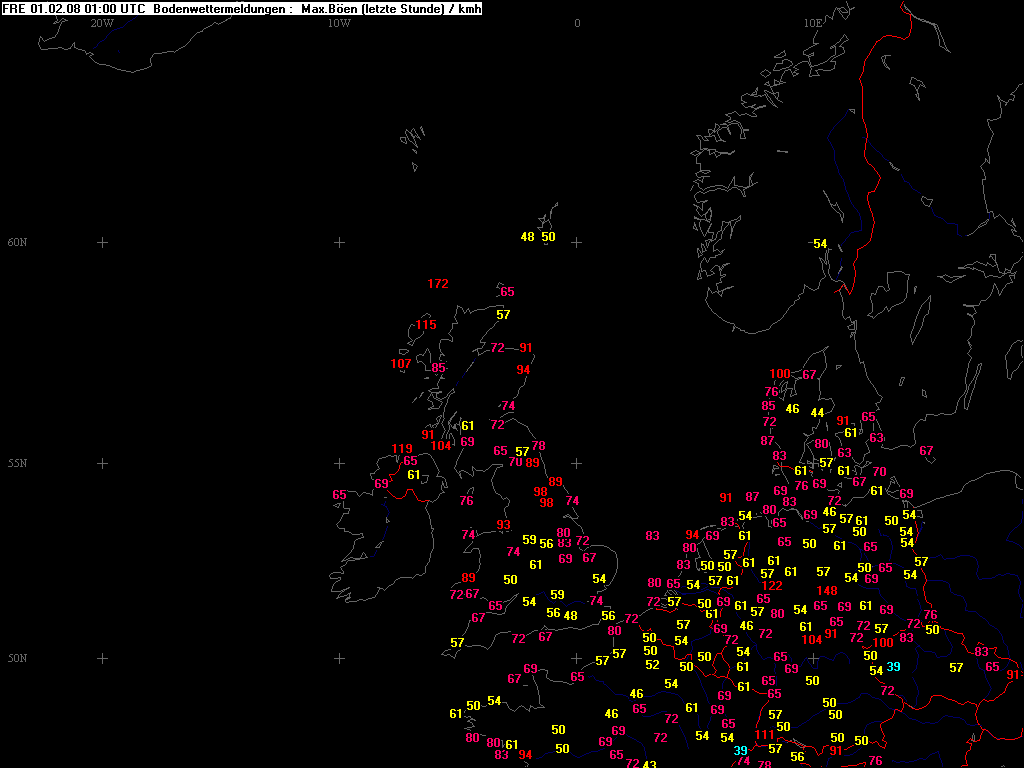Image resolution: width=1024 pixels, height=768 pixels.
Task: Click the red 107 gust value
Action: (x=401, y=364)
